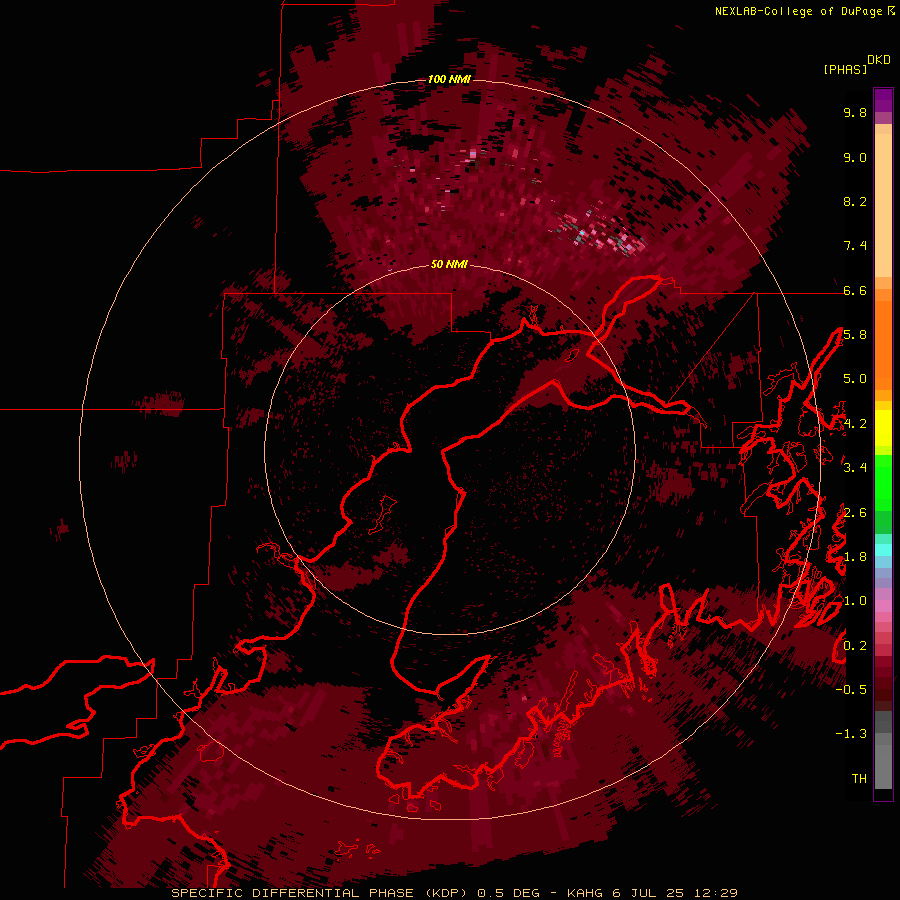The width and height of the screenshot is (900, 900).
Task: Click the 1.0 value on the color scale
Action: coord(855,601)
